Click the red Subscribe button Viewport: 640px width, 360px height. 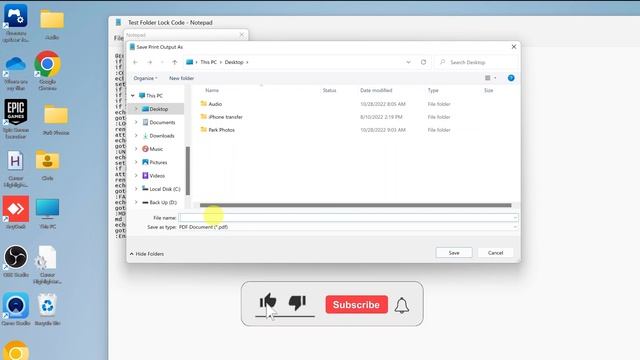(356, 304)
